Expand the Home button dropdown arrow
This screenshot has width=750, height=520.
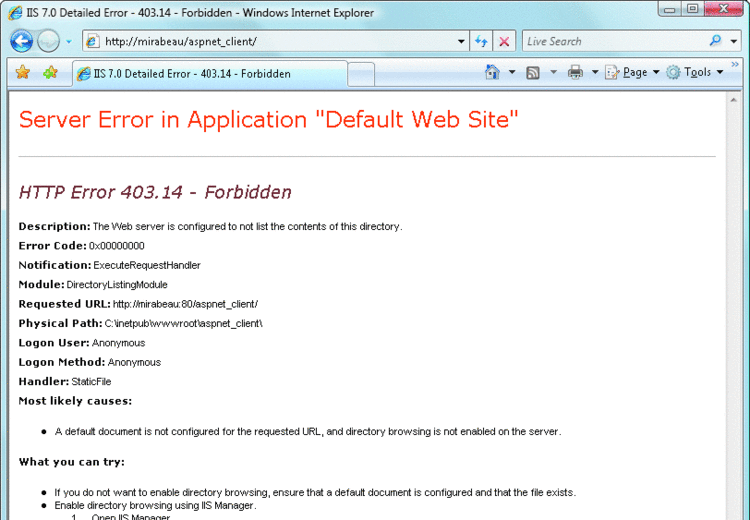512,72
